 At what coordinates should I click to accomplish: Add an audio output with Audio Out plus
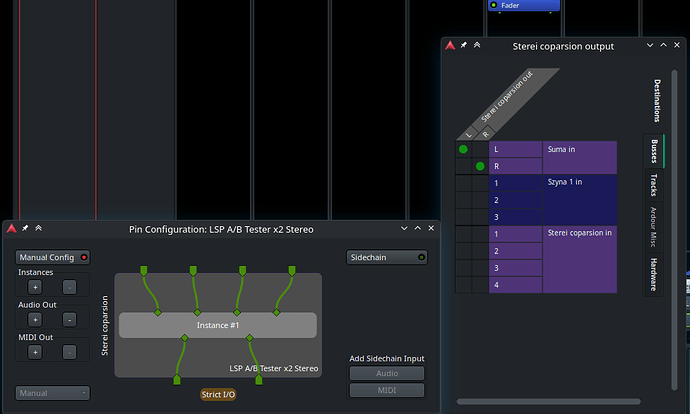click(x=35, y=320)
